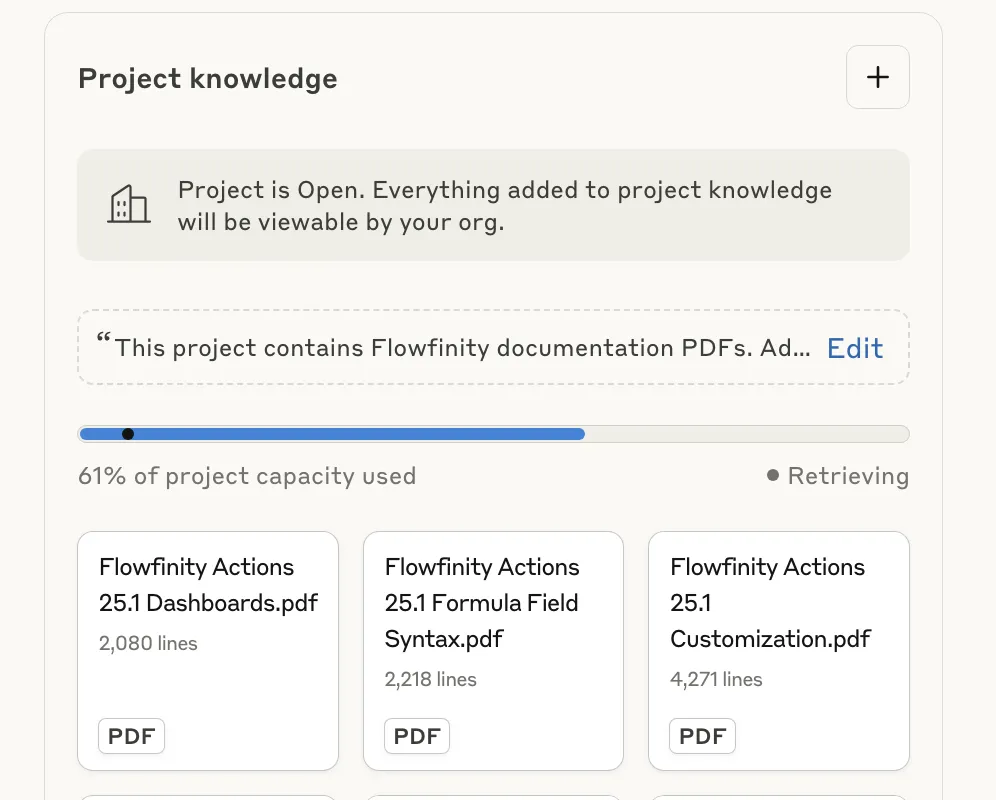Open the Edit link for project instructions
Viewport: 996px width, 800px height.
(854, 348)
